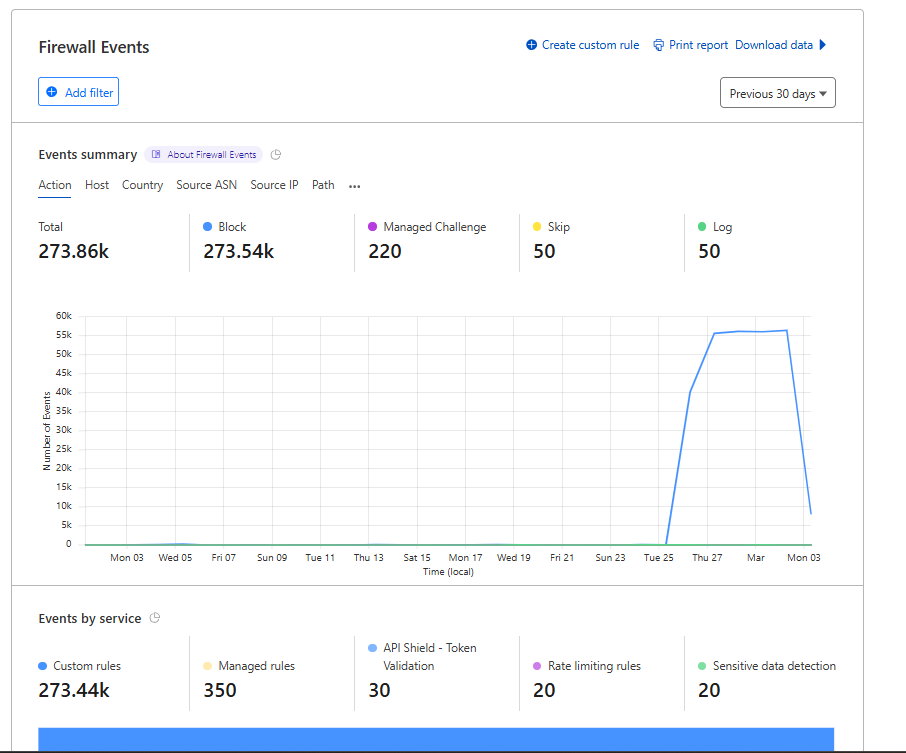This screenshot has height=753, width=906.
Task: Switch to the Country tab
Action: click(x=142, y=185)
